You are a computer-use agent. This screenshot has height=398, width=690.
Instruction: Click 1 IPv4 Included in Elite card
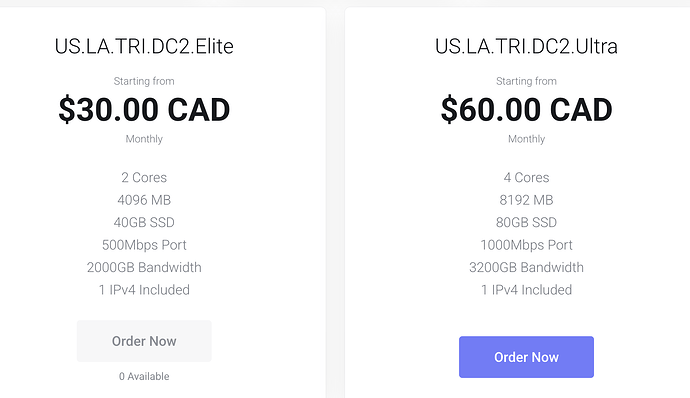point(144,290)
